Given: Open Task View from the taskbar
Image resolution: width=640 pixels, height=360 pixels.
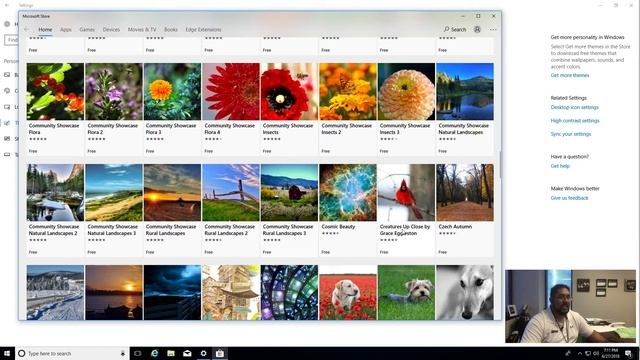Looking at the screenshot, I should pyautogui.click(x=138, y=353).
